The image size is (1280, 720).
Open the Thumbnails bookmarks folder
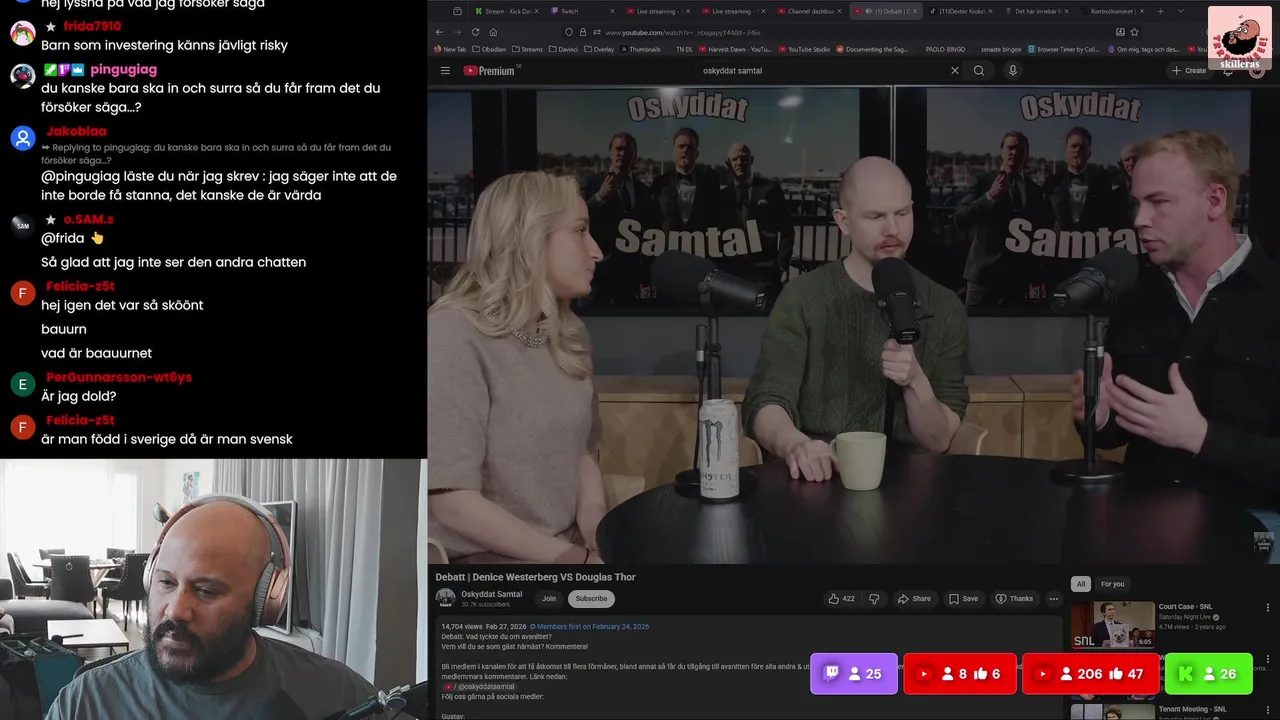640,49
